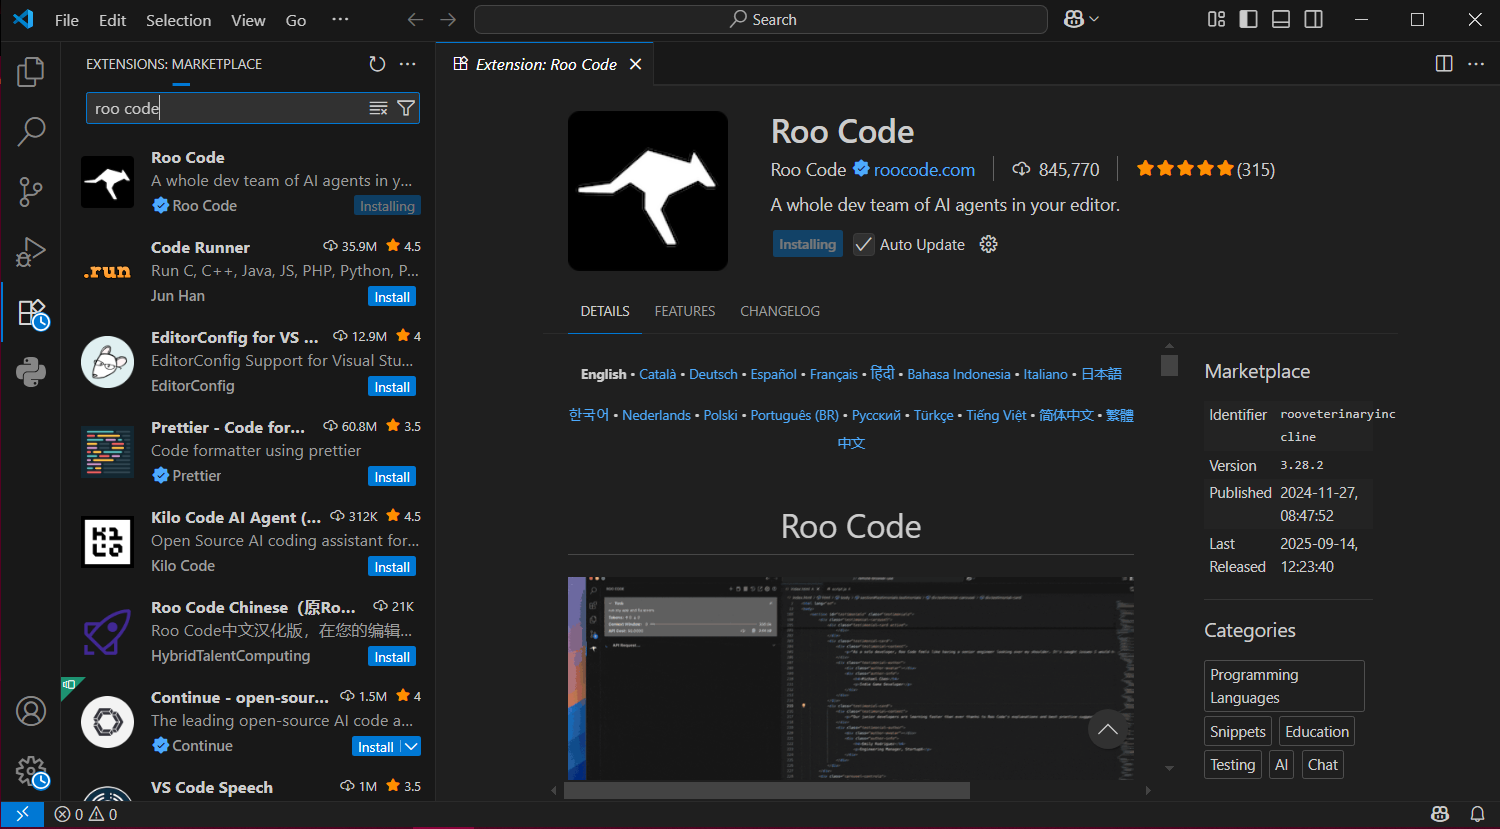This screenshot has height=829, width=1500.
Task: Toggle the bottom panel visibility
Action: point(1281,19)
